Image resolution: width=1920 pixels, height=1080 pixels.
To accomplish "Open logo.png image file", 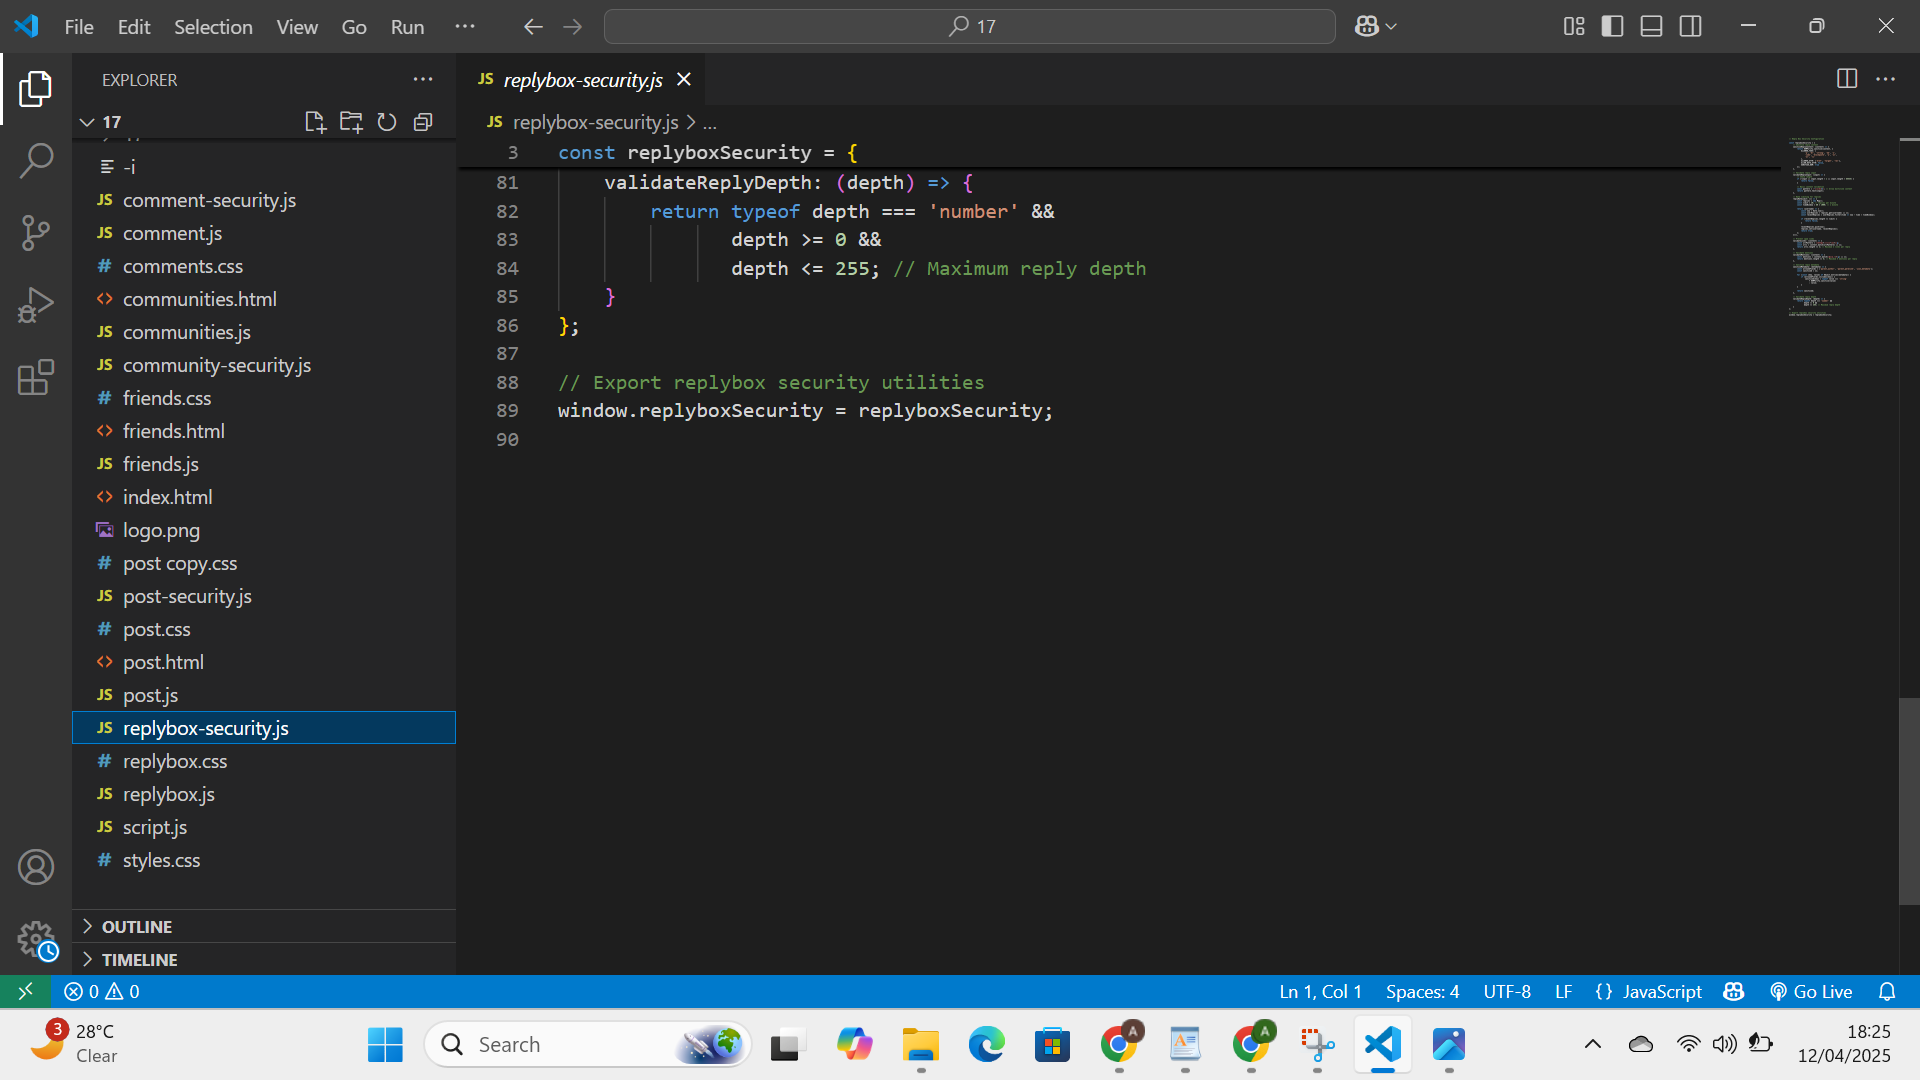I will (264, 530).
